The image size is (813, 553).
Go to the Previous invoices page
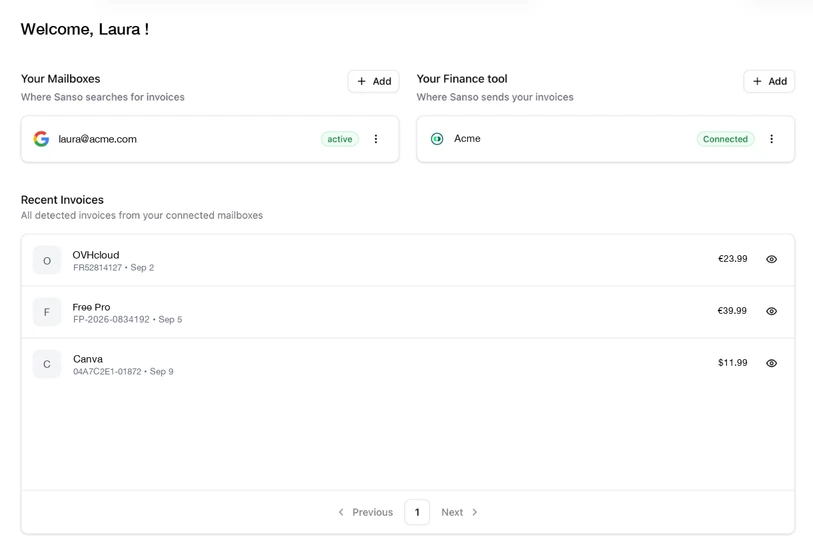tap(366, 512)
